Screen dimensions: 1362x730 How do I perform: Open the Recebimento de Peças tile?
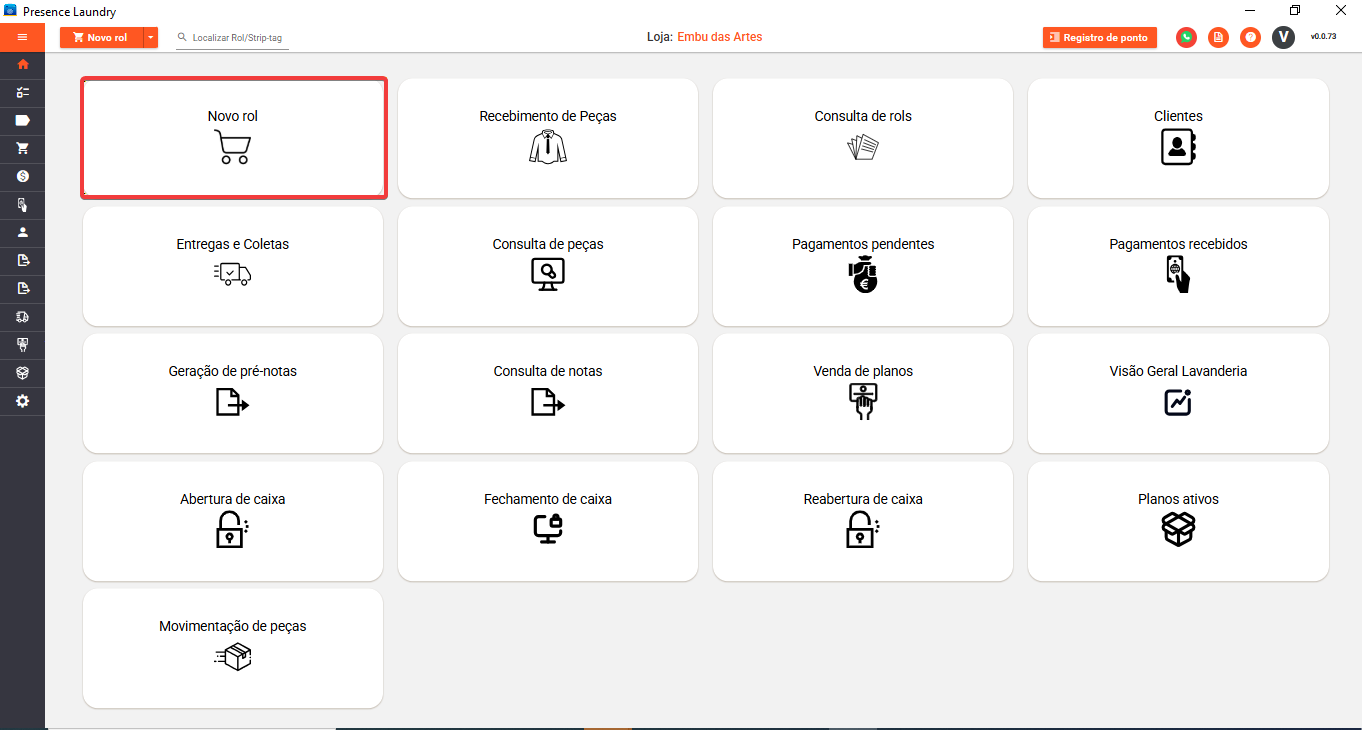pyautogui.click(x=547, y=138)
